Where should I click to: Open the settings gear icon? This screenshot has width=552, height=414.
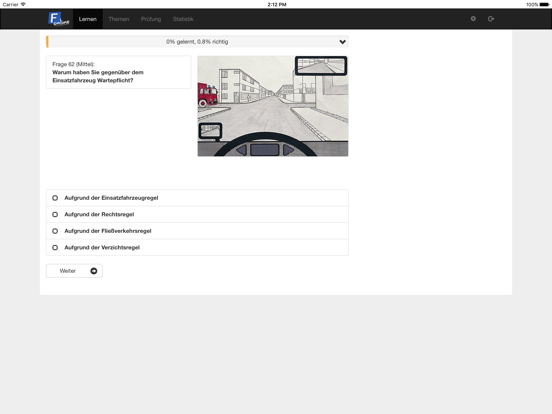click(473, 19)
